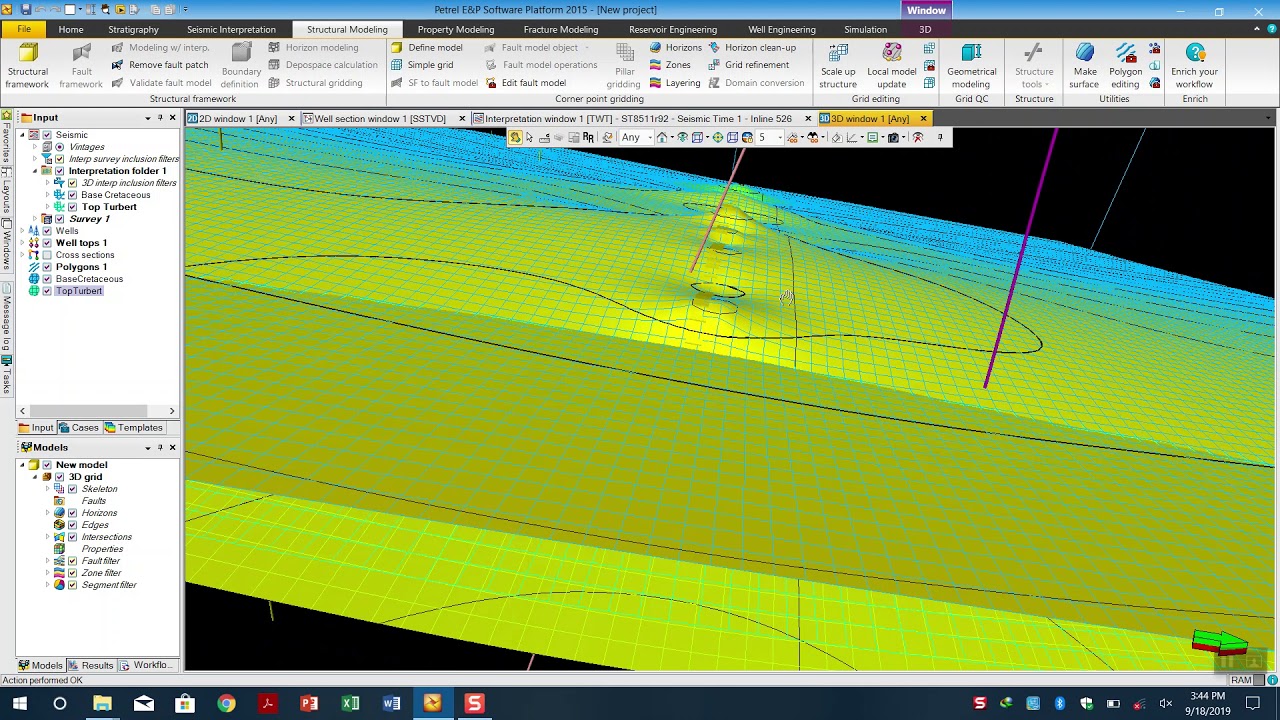The image size is (1280, 720).
Task: Toggle Horizons checkbox in Models pane
Action: (72, 513)
